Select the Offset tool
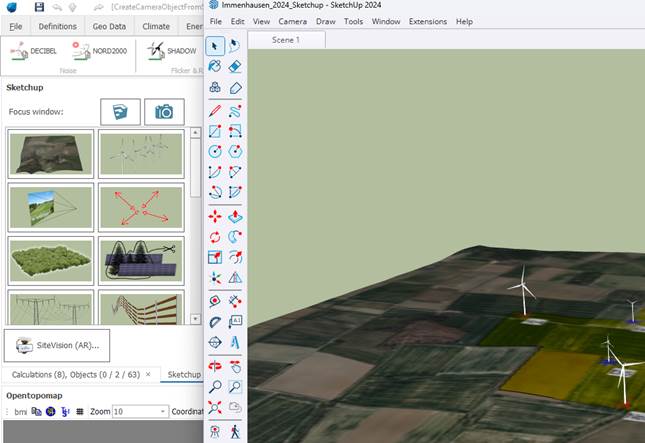The image size is (645, 443). (234, 257)
